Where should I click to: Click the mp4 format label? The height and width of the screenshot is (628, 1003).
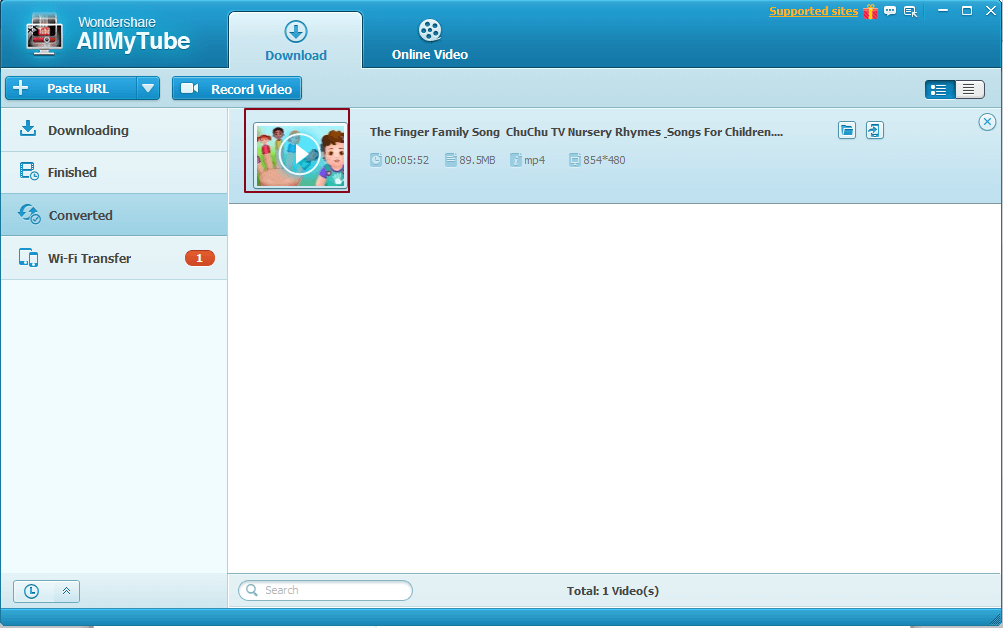(535, 160)
